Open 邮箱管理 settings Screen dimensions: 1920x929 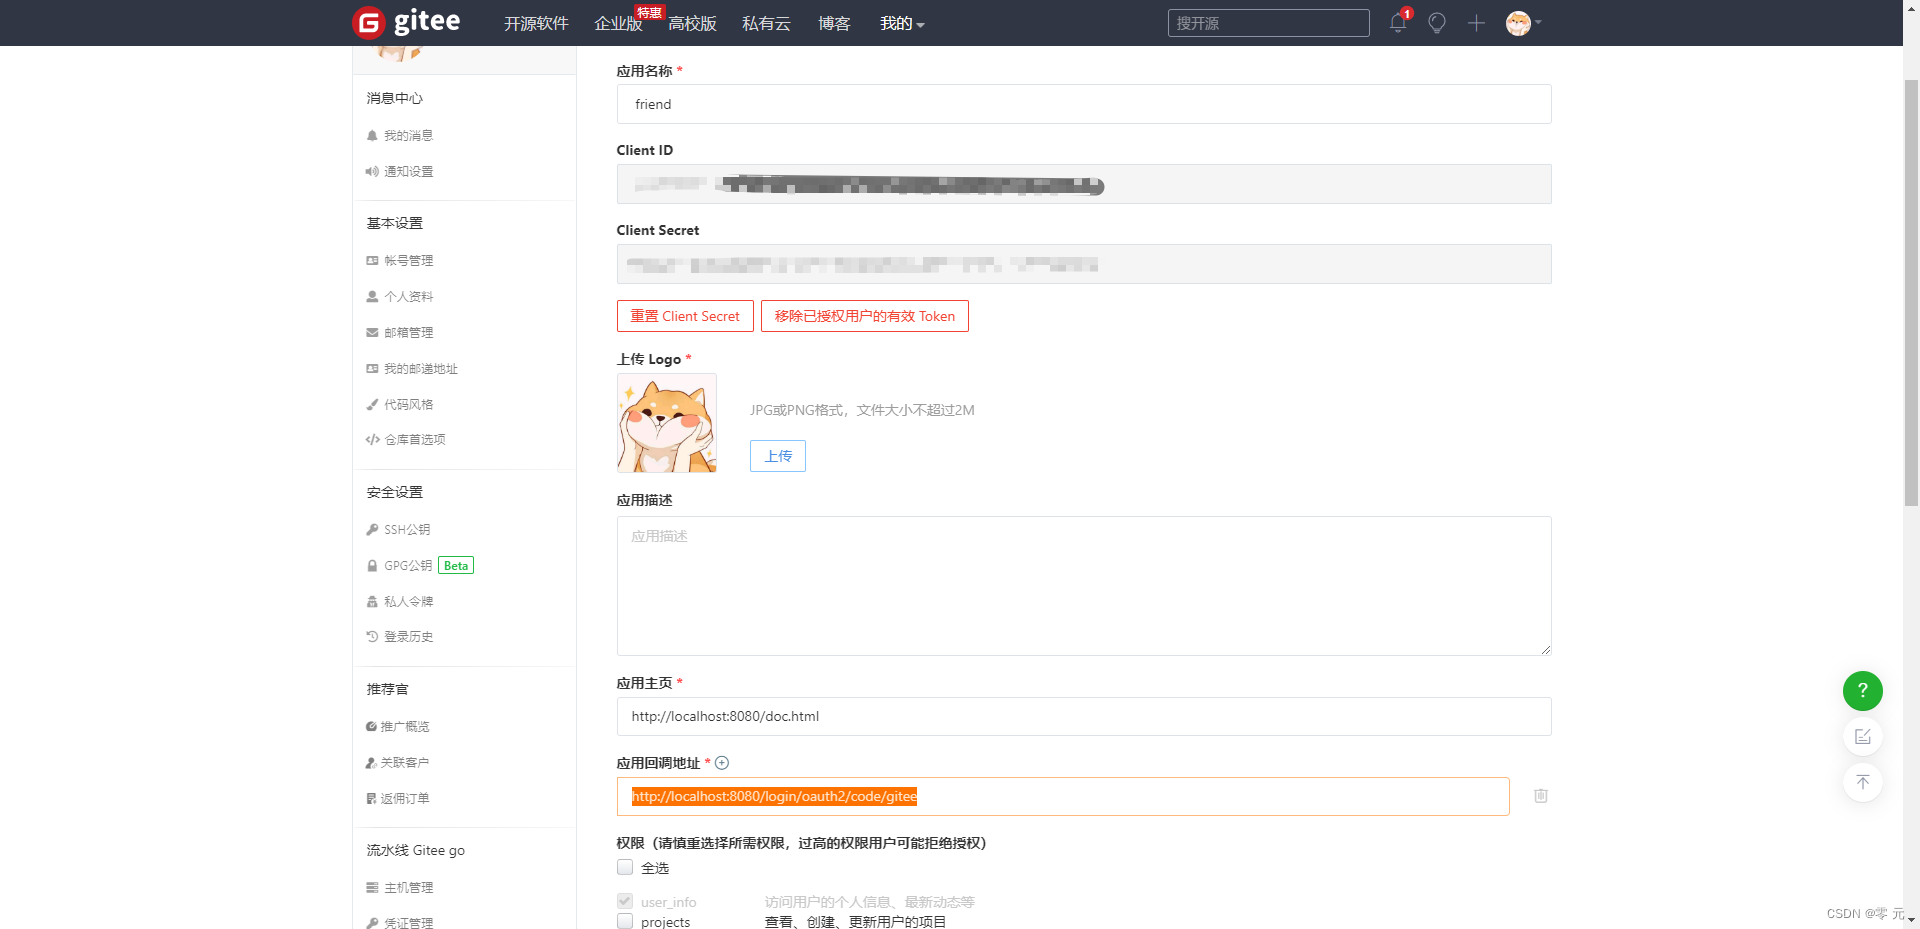coord(408,332)
